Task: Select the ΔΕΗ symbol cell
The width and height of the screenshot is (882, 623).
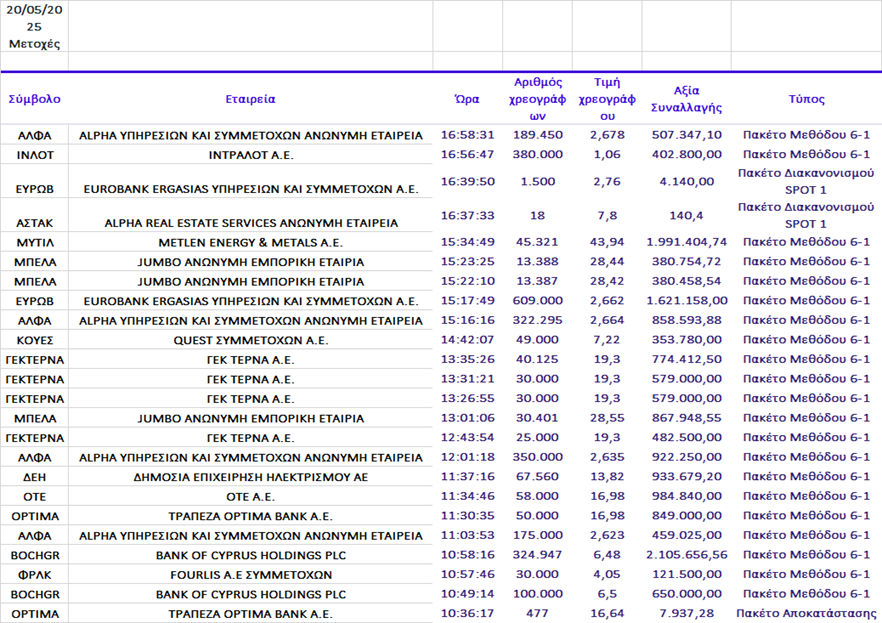Action: 34,477
